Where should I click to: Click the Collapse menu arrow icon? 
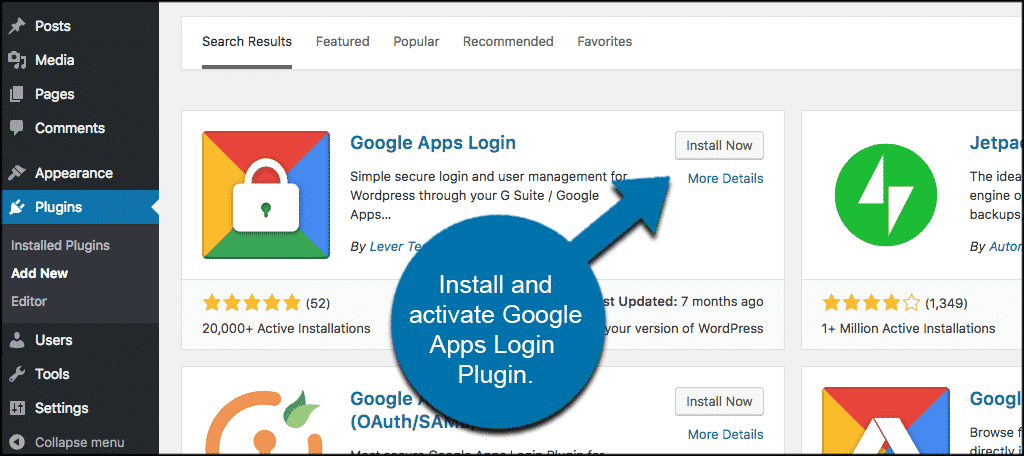point(18,442)
